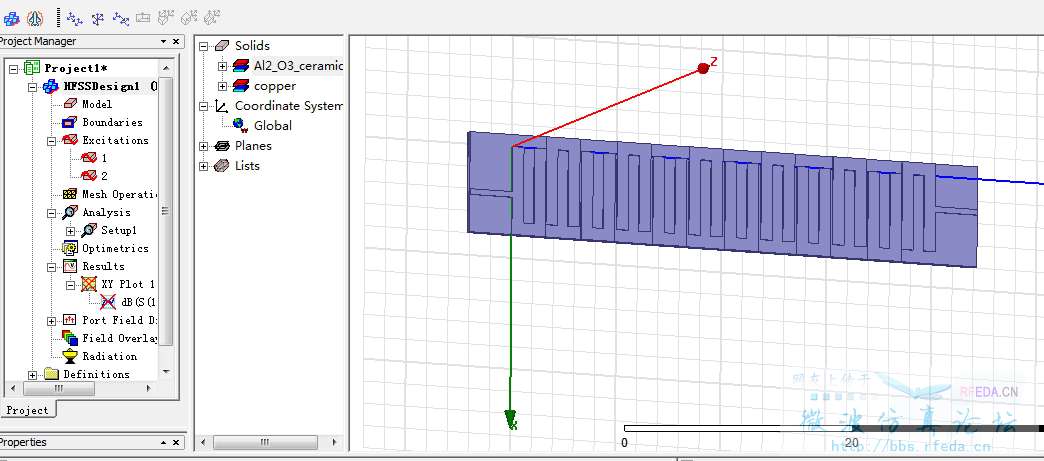Click the project tree scroll-down arrow
The width and height of the screenshot is (1044, 461).
pyautogui.click(x=166, y=372)
